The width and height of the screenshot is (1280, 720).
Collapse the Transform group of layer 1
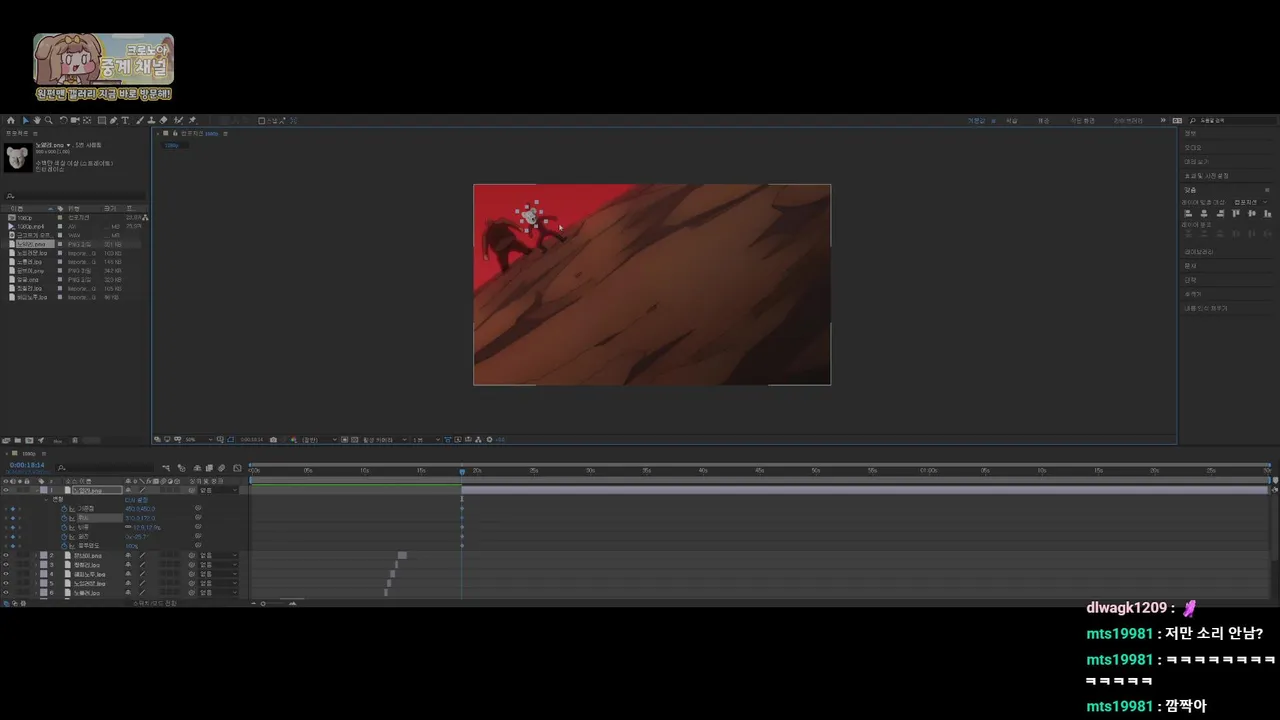tap(46, 500)
